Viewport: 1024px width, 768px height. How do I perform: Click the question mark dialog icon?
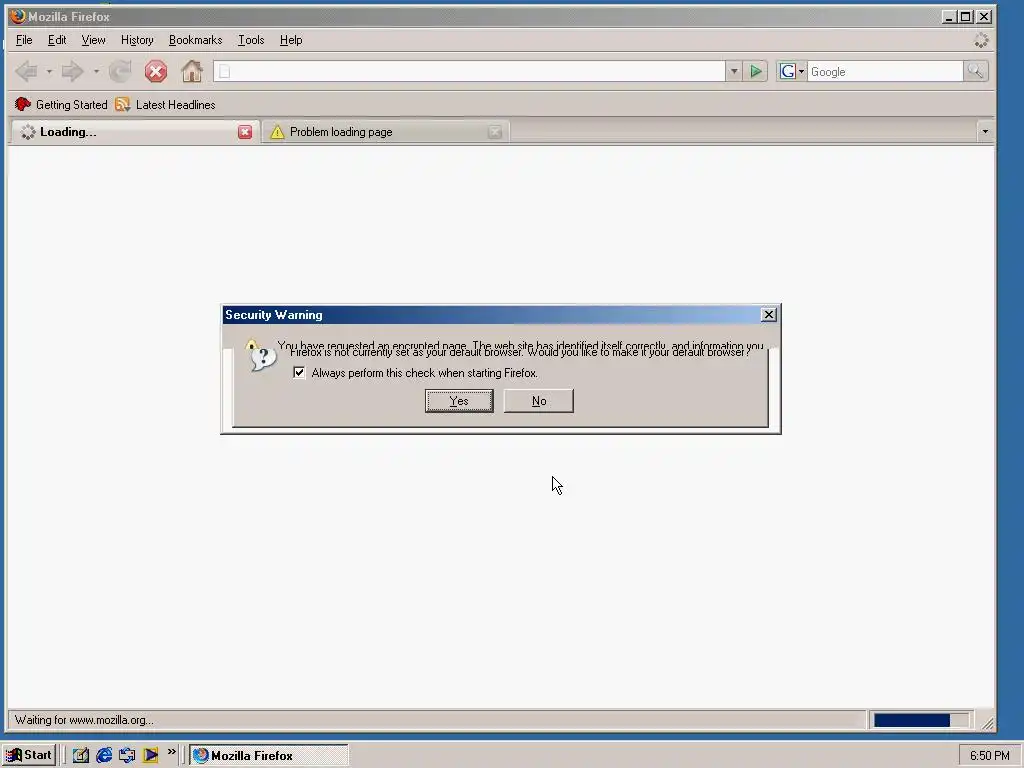pos(263,359)
